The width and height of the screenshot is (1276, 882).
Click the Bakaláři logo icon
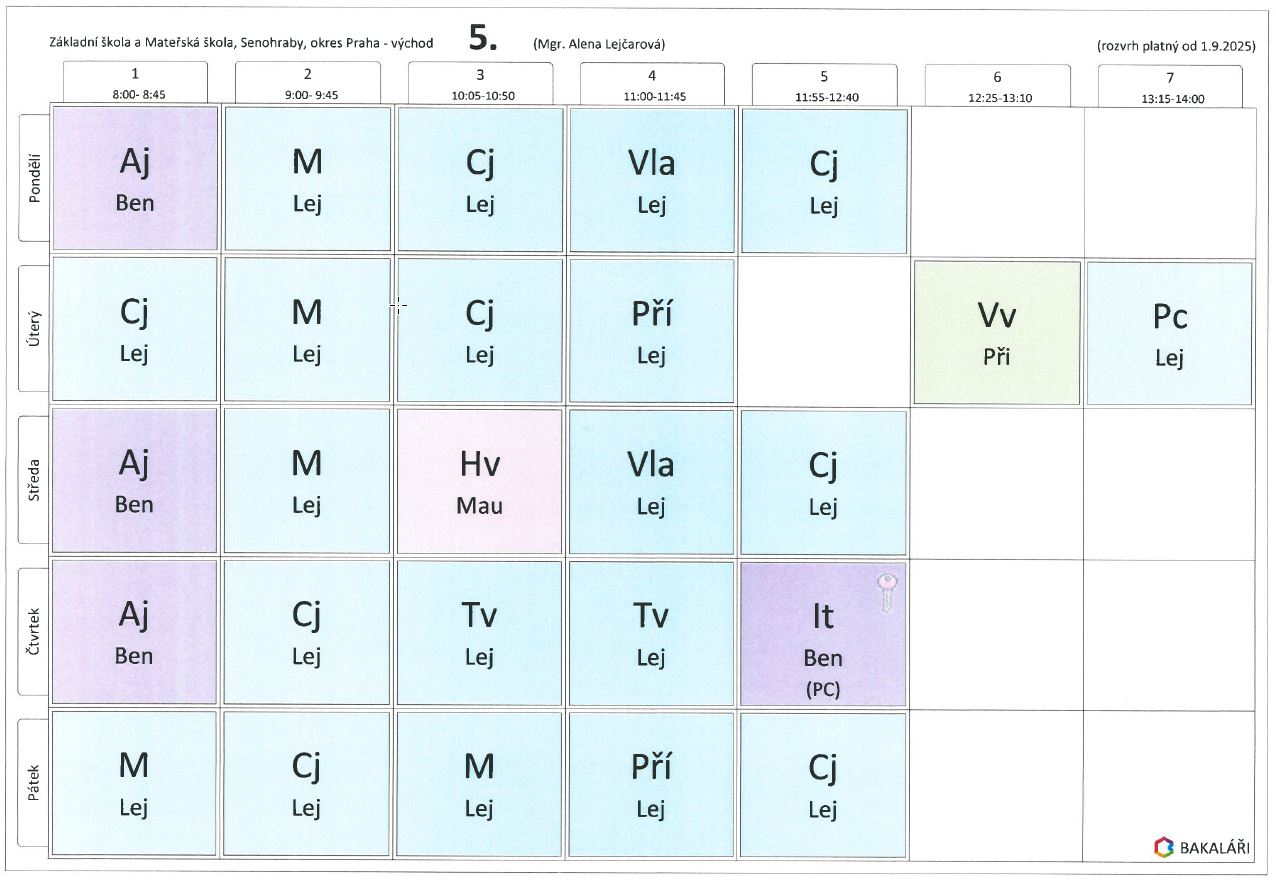pos(1163,847)
